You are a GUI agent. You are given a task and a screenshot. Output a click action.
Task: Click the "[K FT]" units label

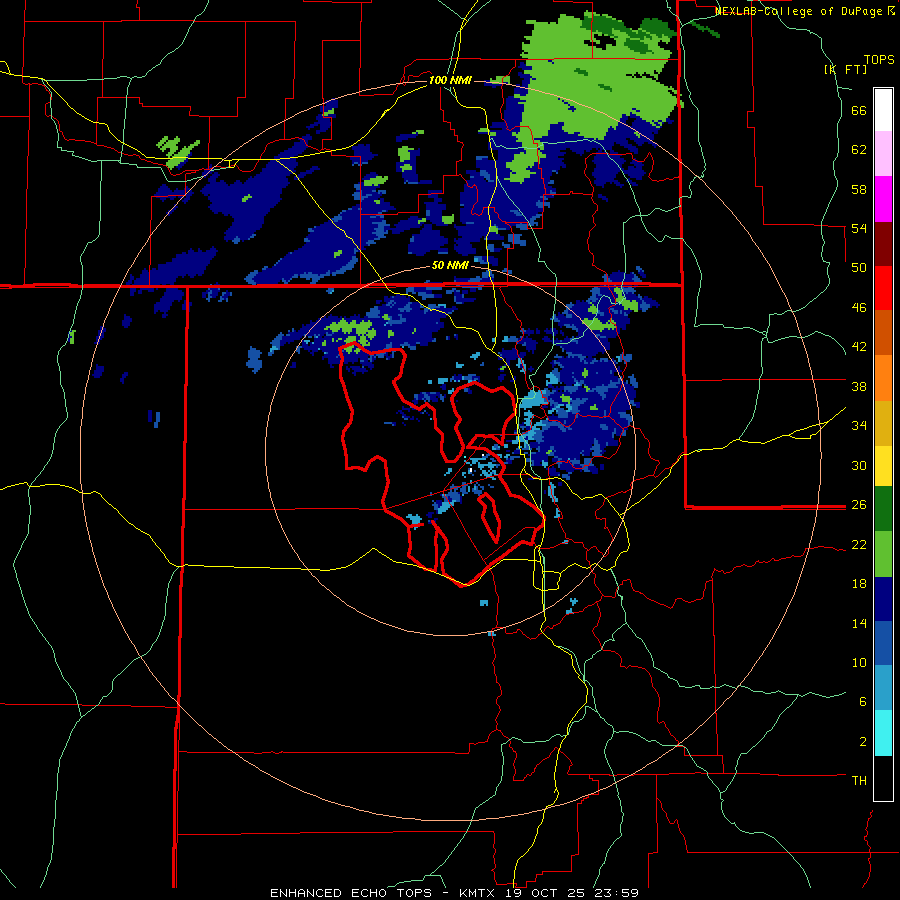(845, 70)
